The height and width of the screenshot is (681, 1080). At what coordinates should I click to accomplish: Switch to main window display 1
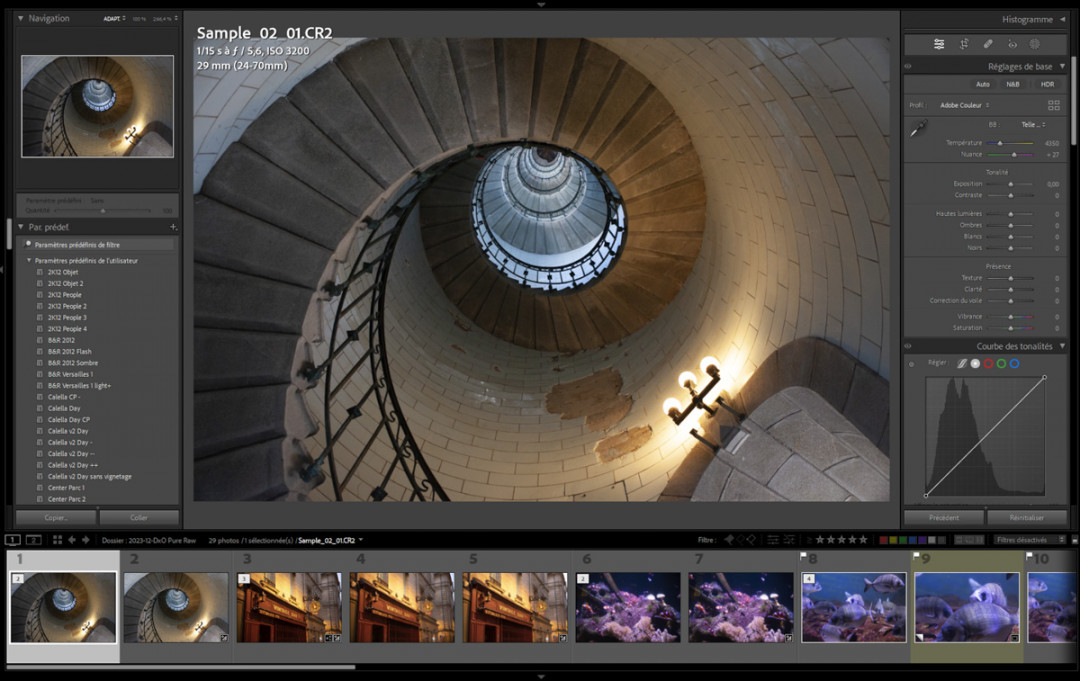(x=12, y=540)
